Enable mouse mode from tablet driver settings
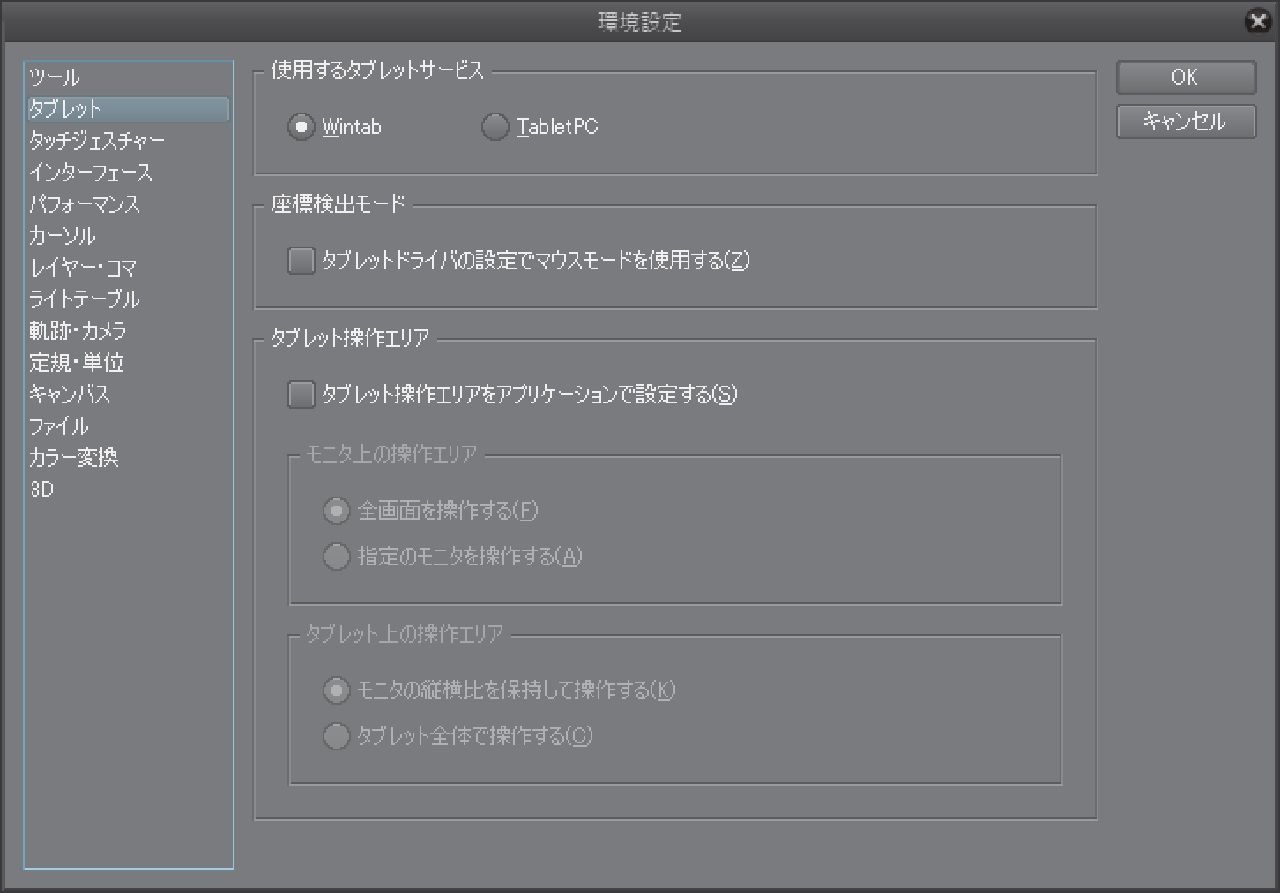Viewport: 1280px width, 893px height. [300, 260]
